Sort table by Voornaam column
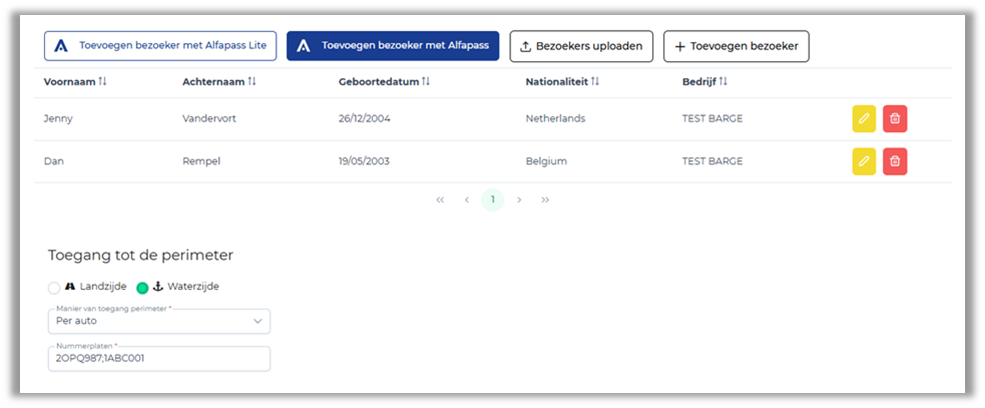 102,81
